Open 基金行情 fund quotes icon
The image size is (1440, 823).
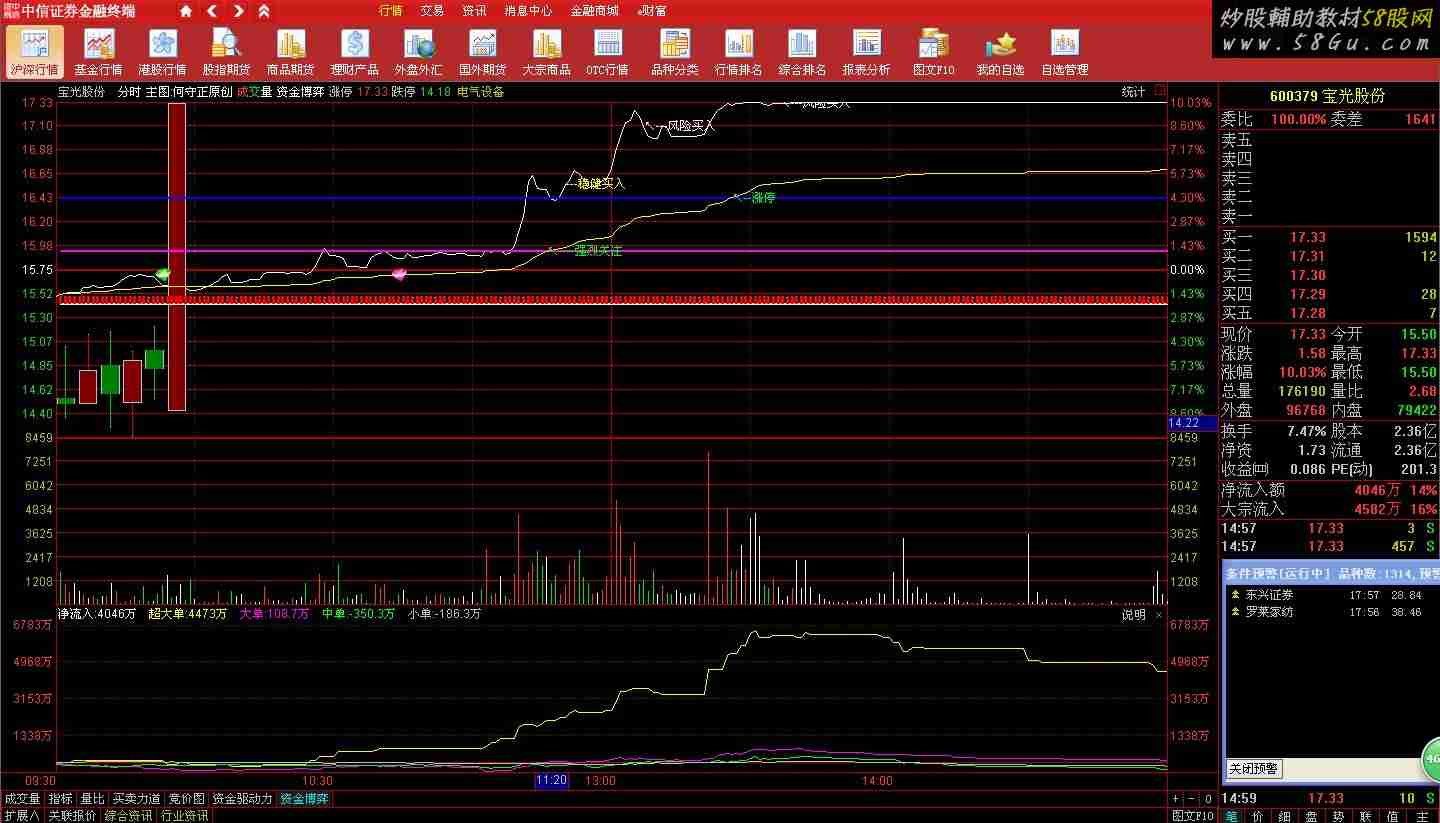[98, 52]
